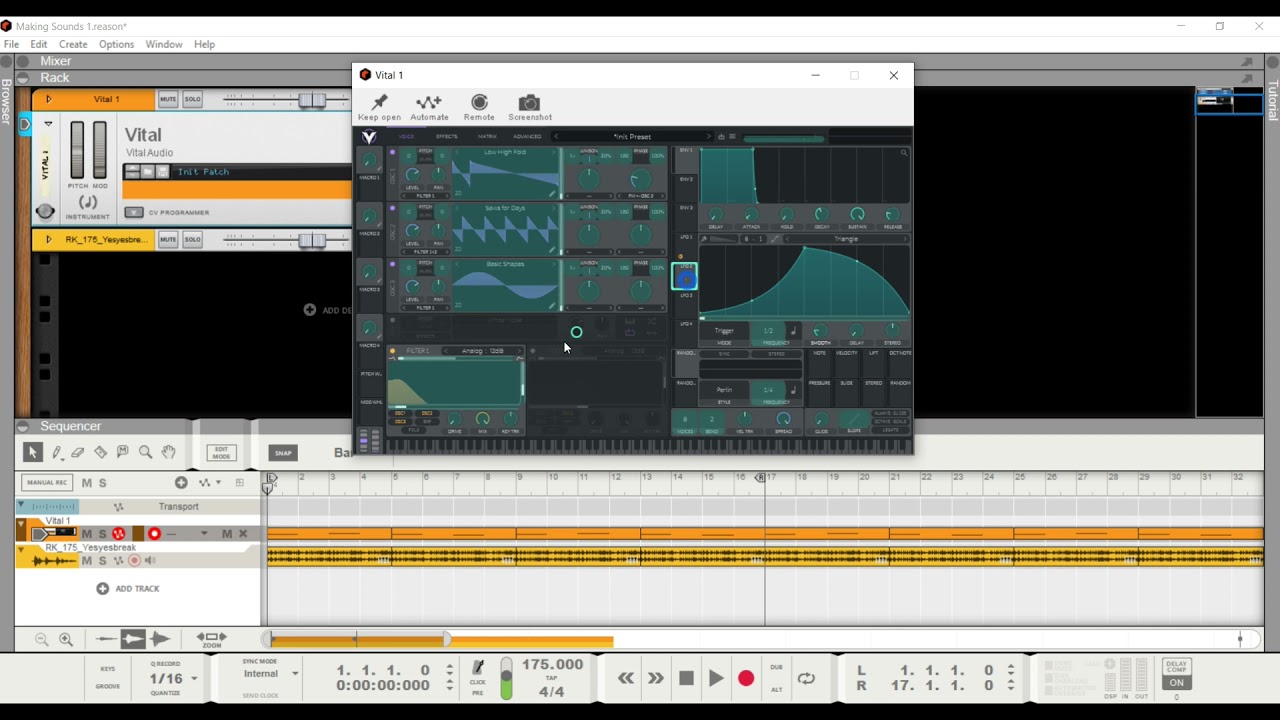The height and width of the screenshot is (720, 1280).
Task: Click the metronome Click icon
Action: click(x=478, y=667)
